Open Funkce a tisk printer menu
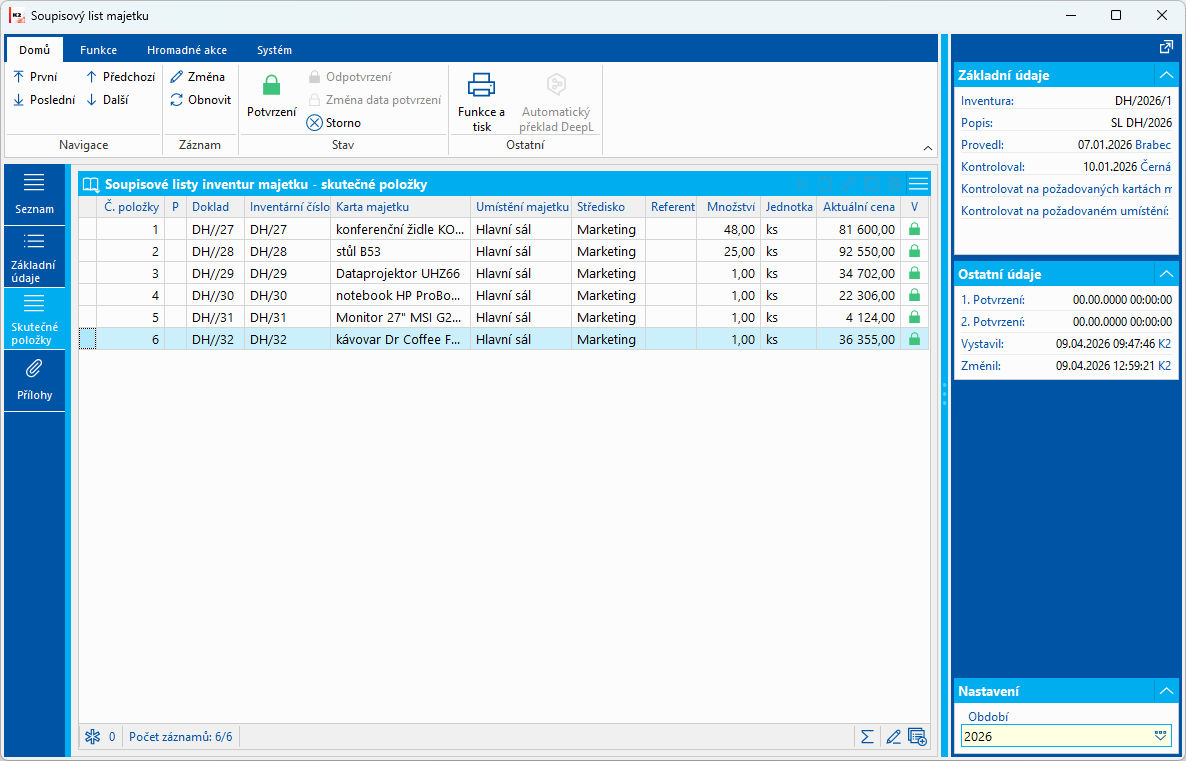The image size is (1186, 761). 481,102
